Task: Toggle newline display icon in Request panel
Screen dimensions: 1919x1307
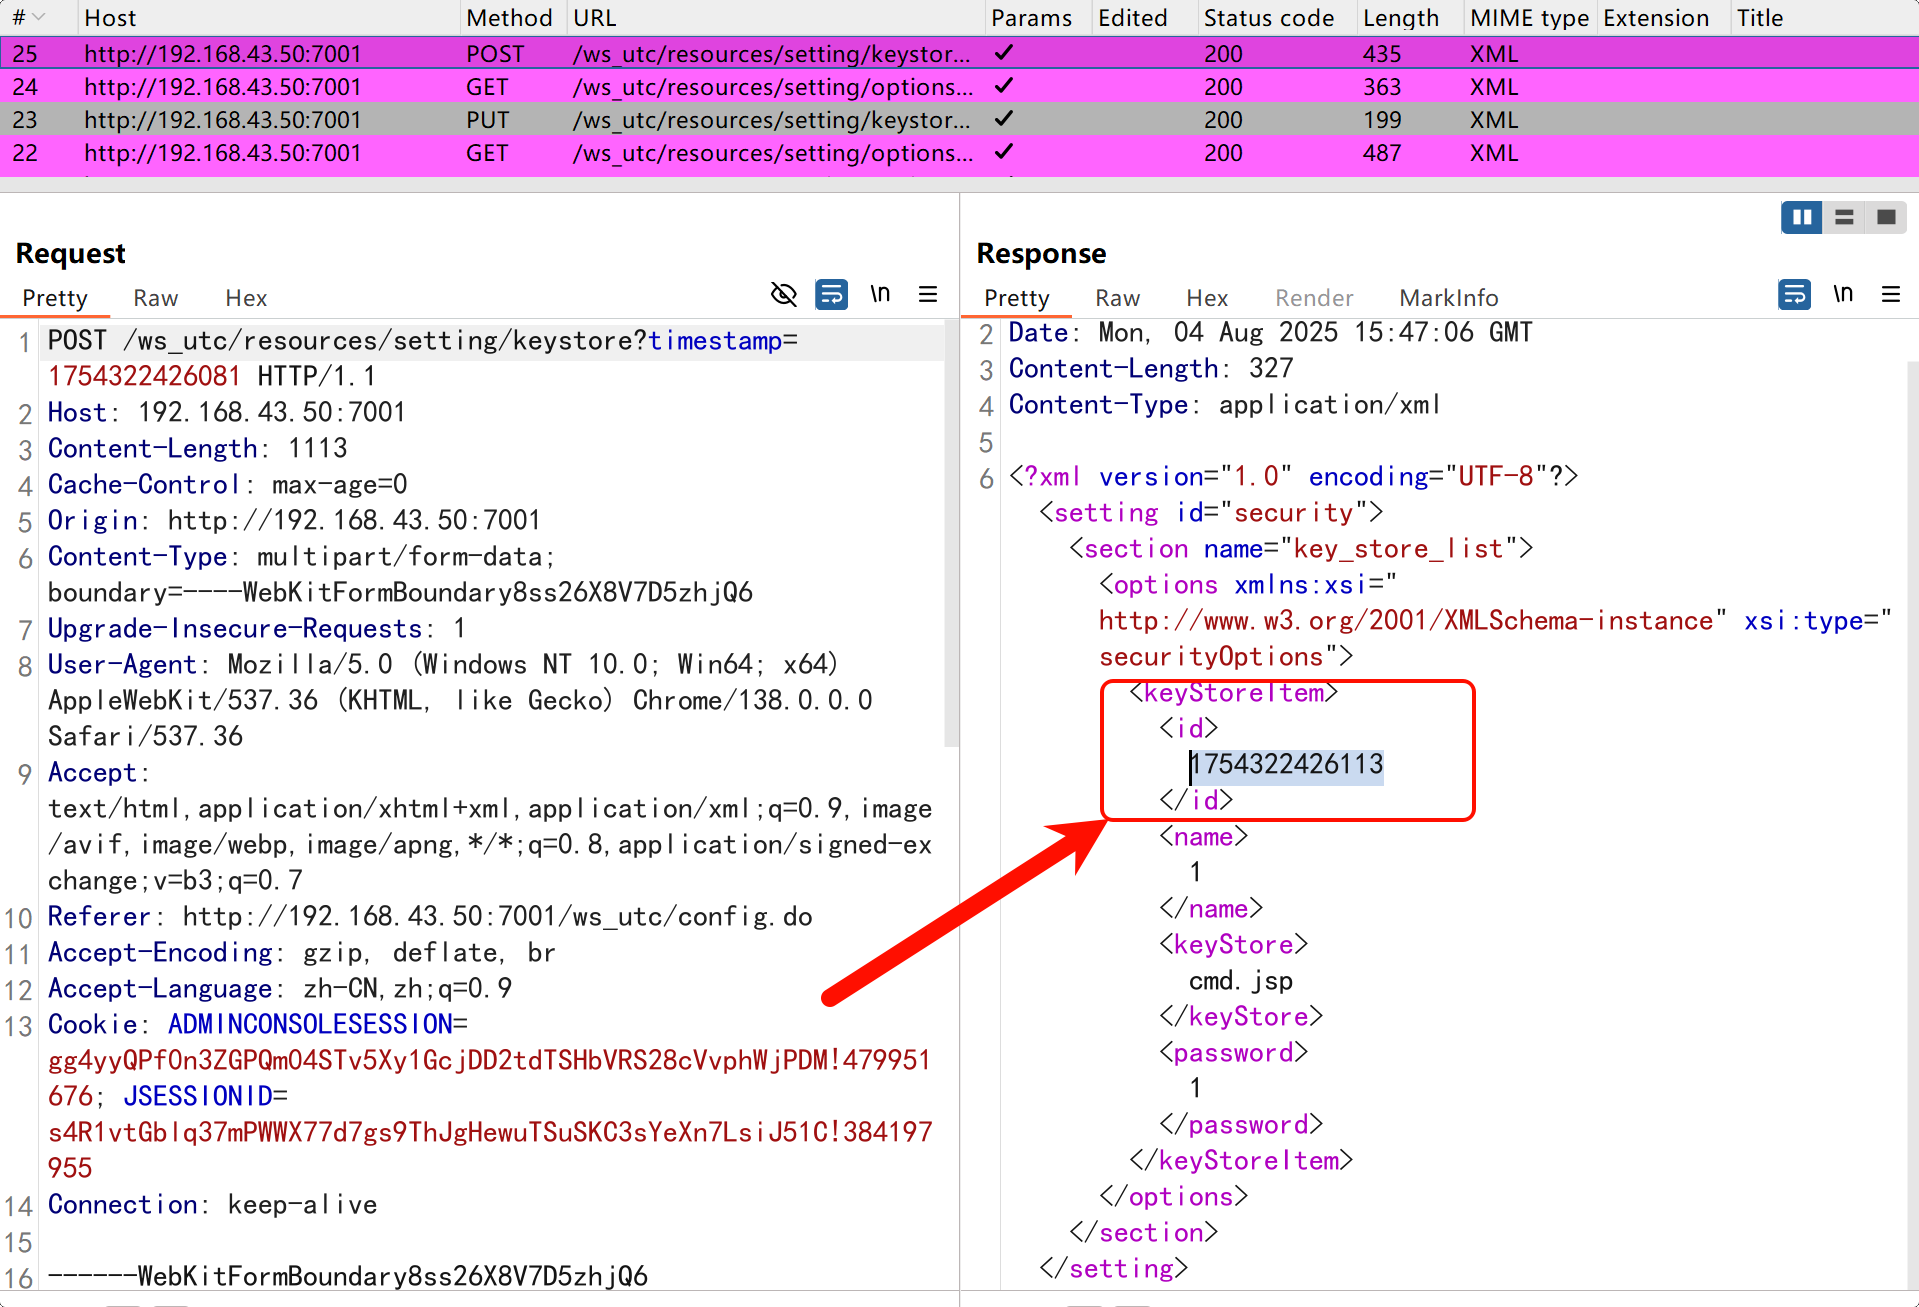Action: (880, 294)
